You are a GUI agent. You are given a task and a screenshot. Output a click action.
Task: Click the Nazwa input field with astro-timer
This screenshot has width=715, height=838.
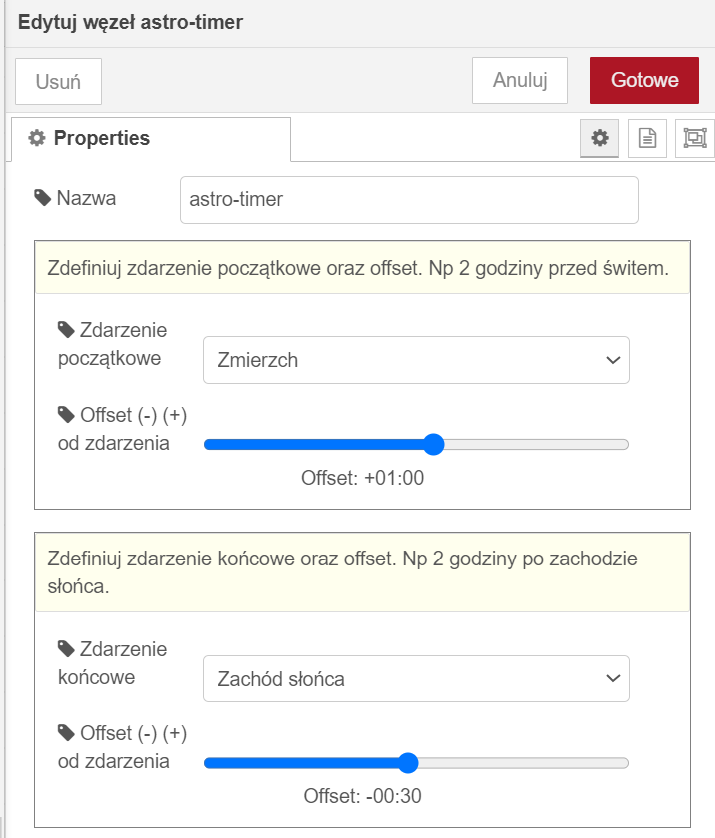point(409,200)
